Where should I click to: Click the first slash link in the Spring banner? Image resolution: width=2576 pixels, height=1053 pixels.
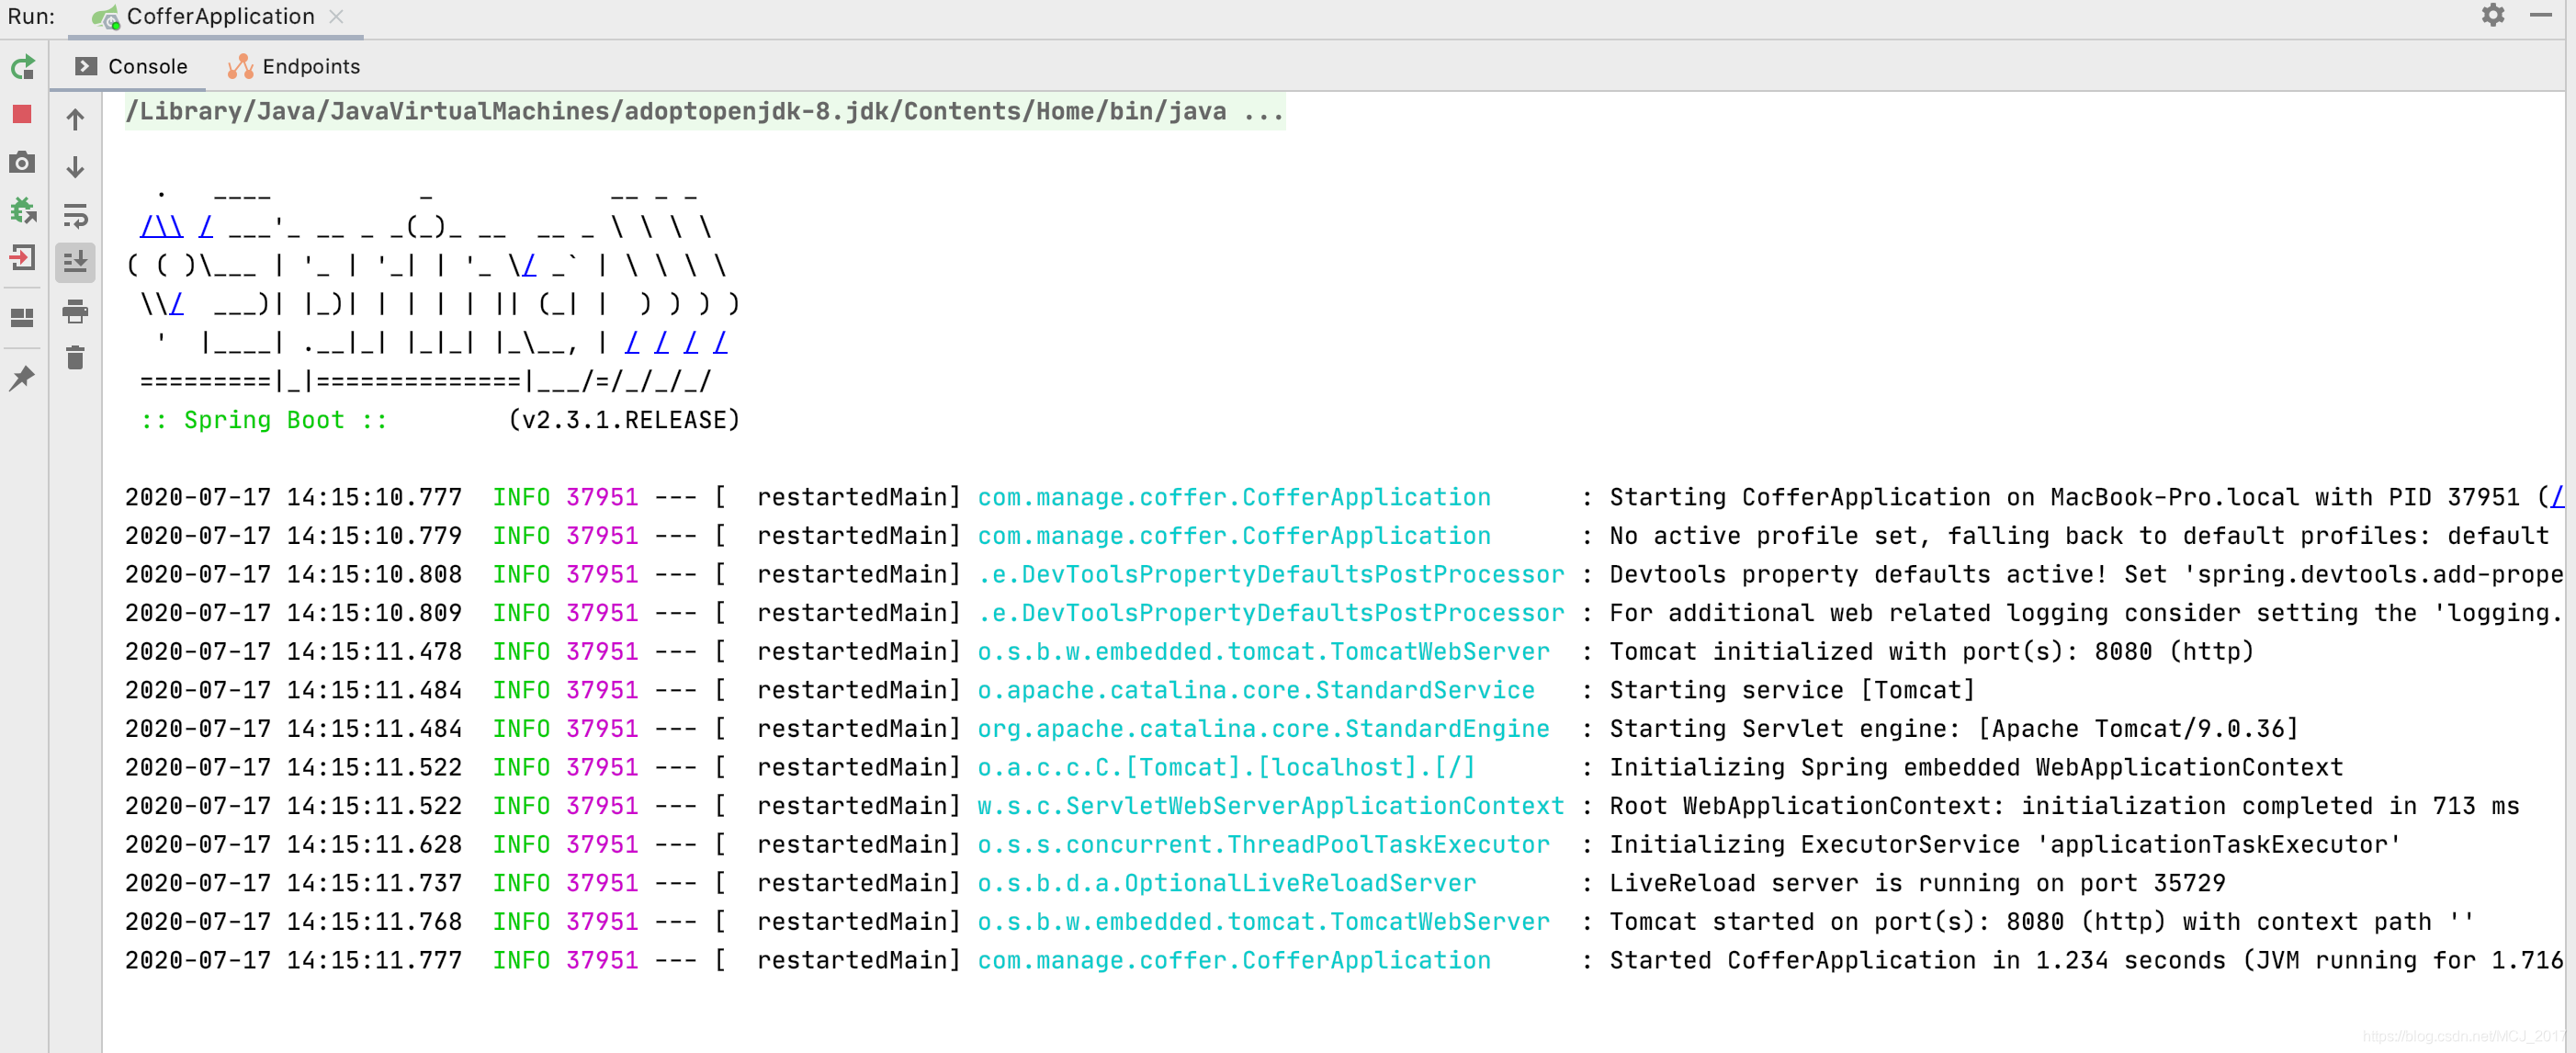coord(161,227)
